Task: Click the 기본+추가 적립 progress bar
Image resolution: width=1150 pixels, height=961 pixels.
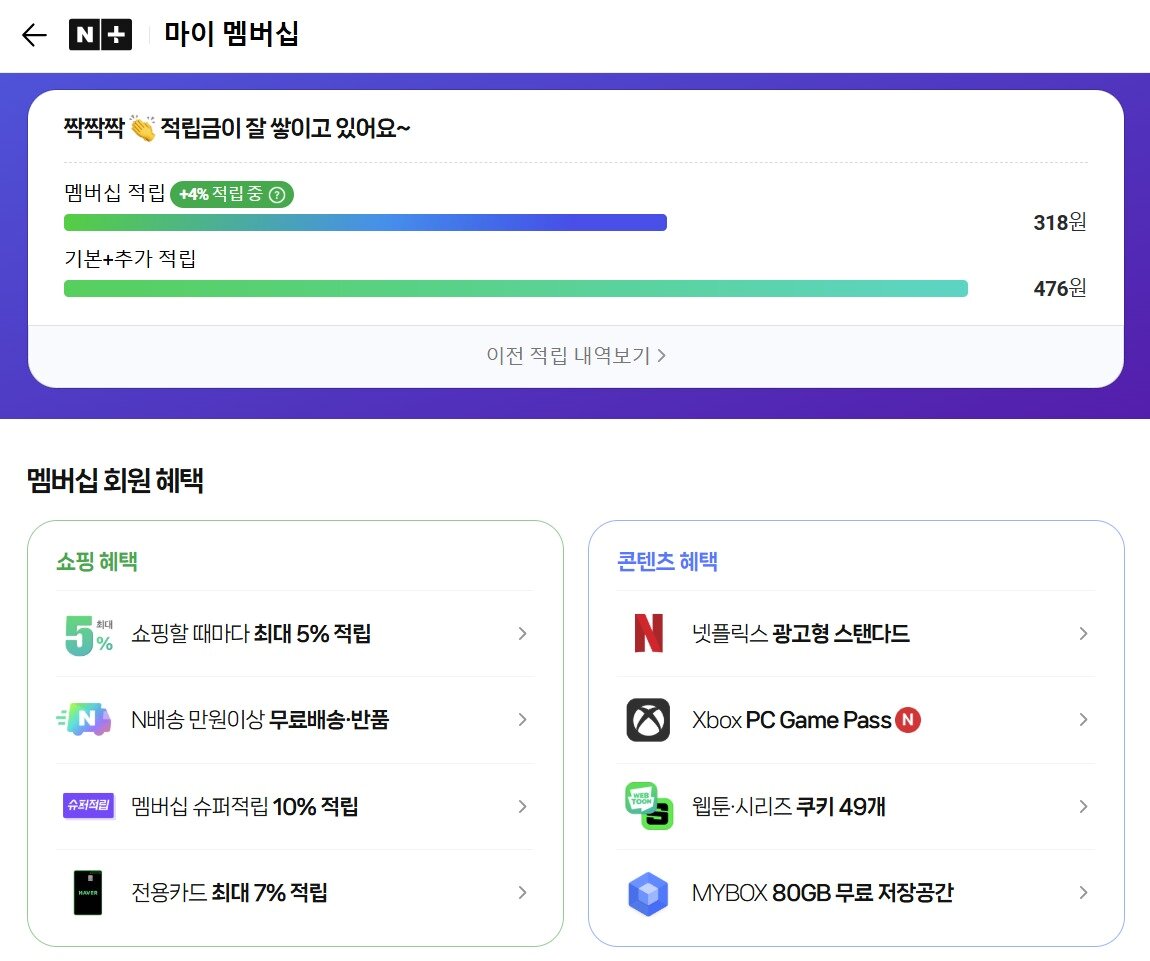Action: coord(516,288)
